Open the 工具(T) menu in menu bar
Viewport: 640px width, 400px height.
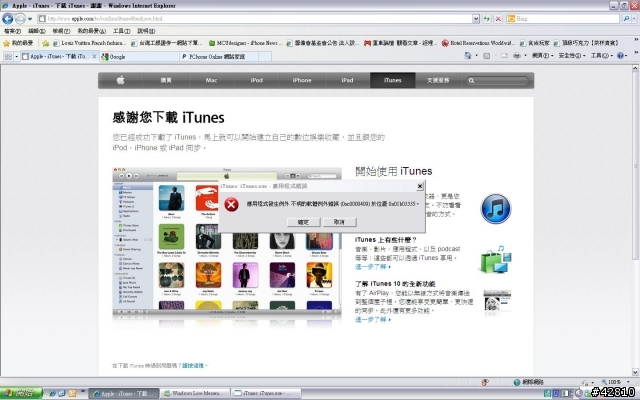click(122, 31)
